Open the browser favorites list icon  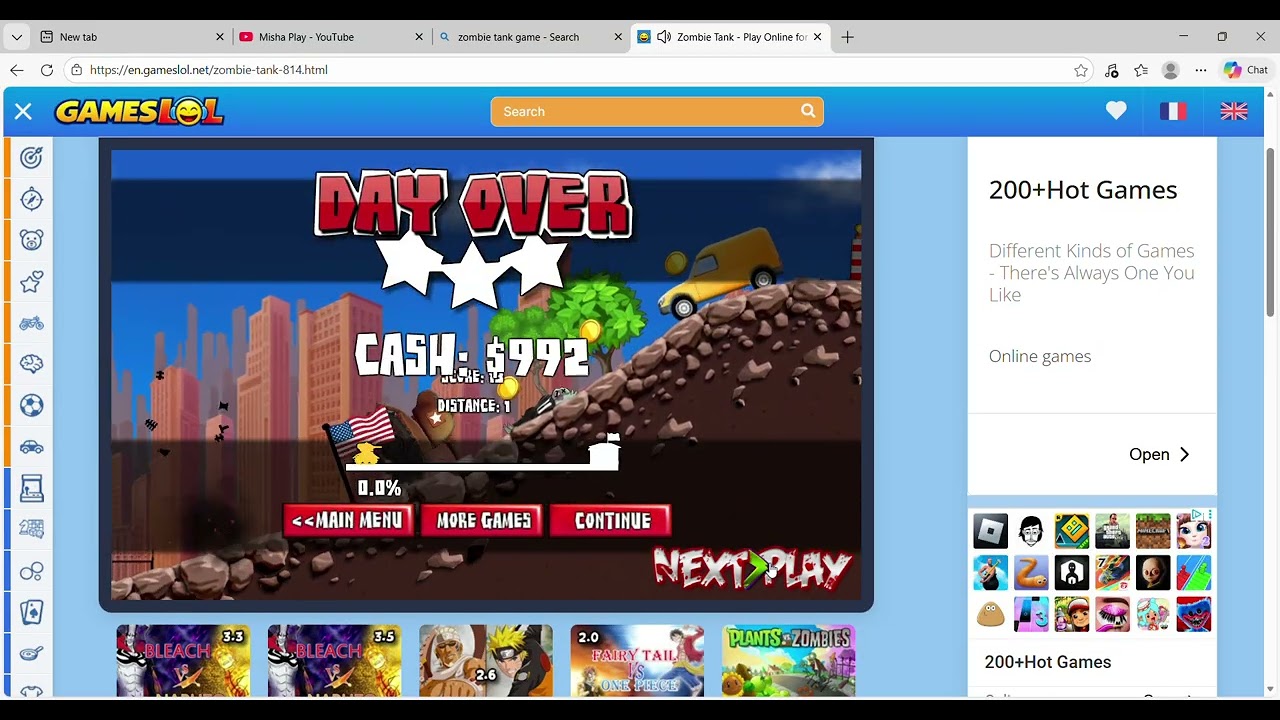pos(1141,70)
